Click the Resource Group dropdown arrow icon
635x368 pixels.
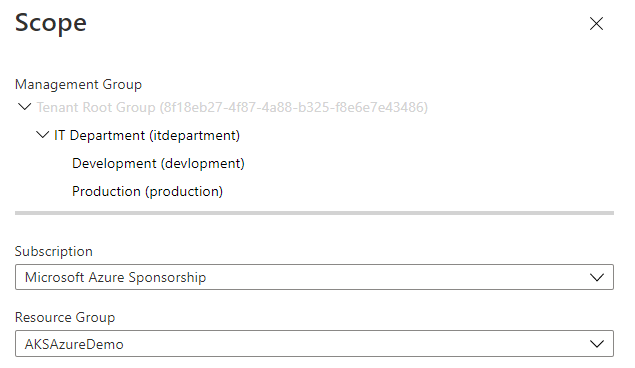click(x=597, y=344)
